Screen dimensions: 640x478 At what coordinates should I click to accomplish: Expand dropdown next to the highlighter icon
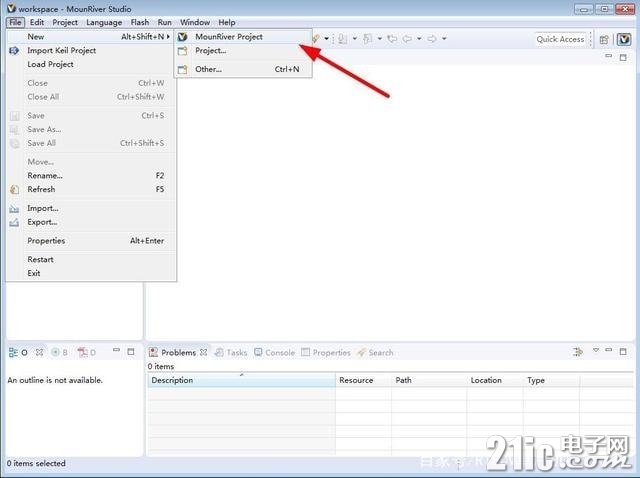pyautogui.click(x=327, y=39)
